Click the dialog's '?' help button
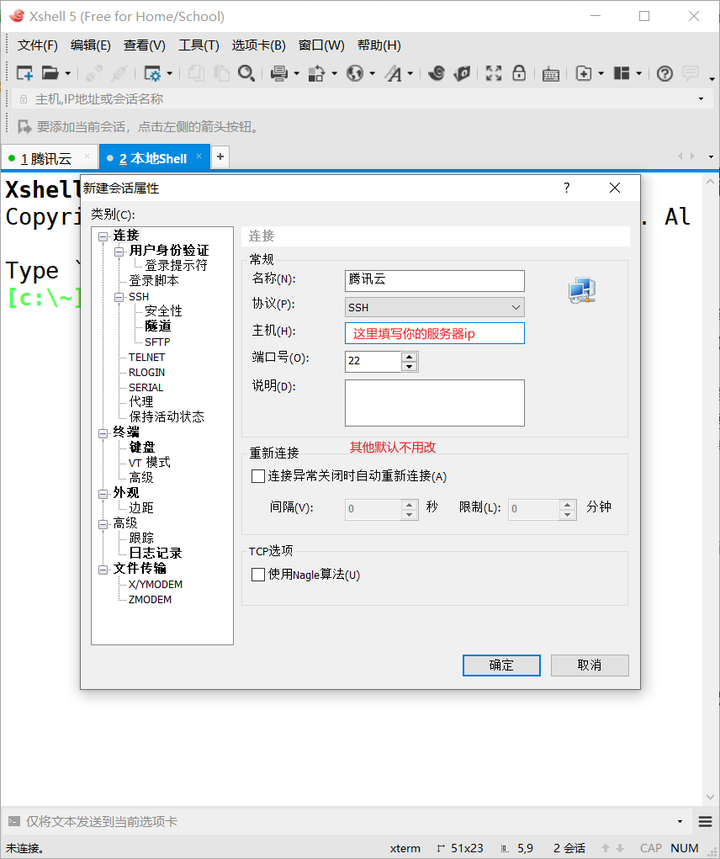The image size is (720, 859). [567, 188]
